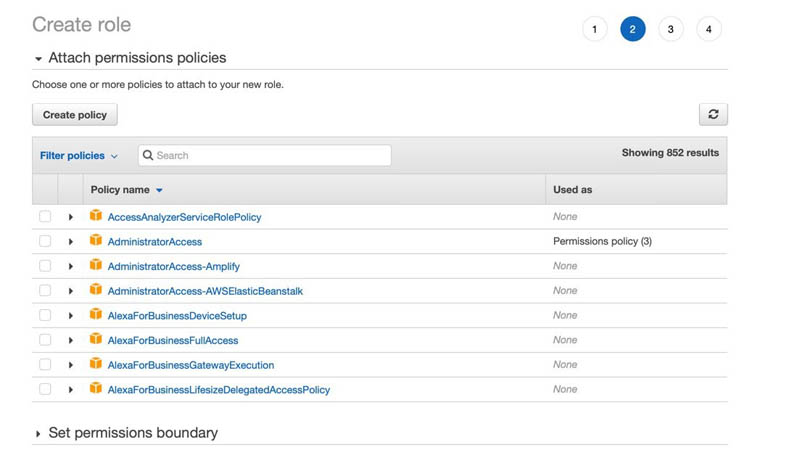Jump to wizard step 3
The image size is (800, 461).
(670, 29)
